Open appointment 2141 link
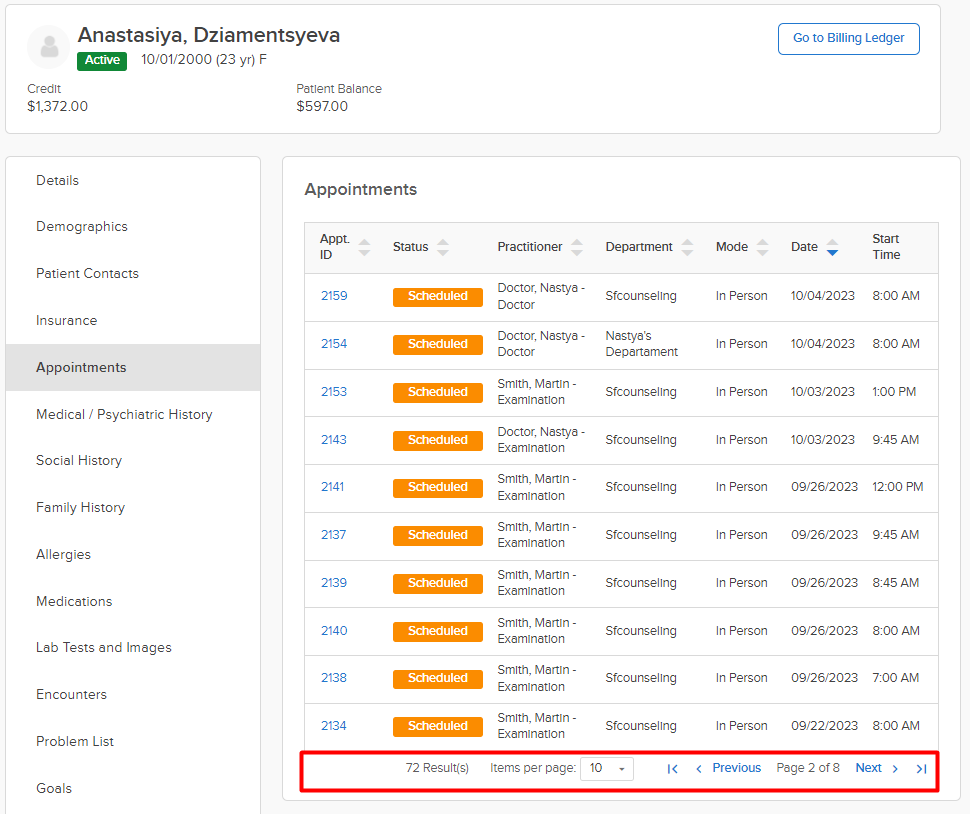The width and height of the screenshot is (970, 814). tap(333, 487)
